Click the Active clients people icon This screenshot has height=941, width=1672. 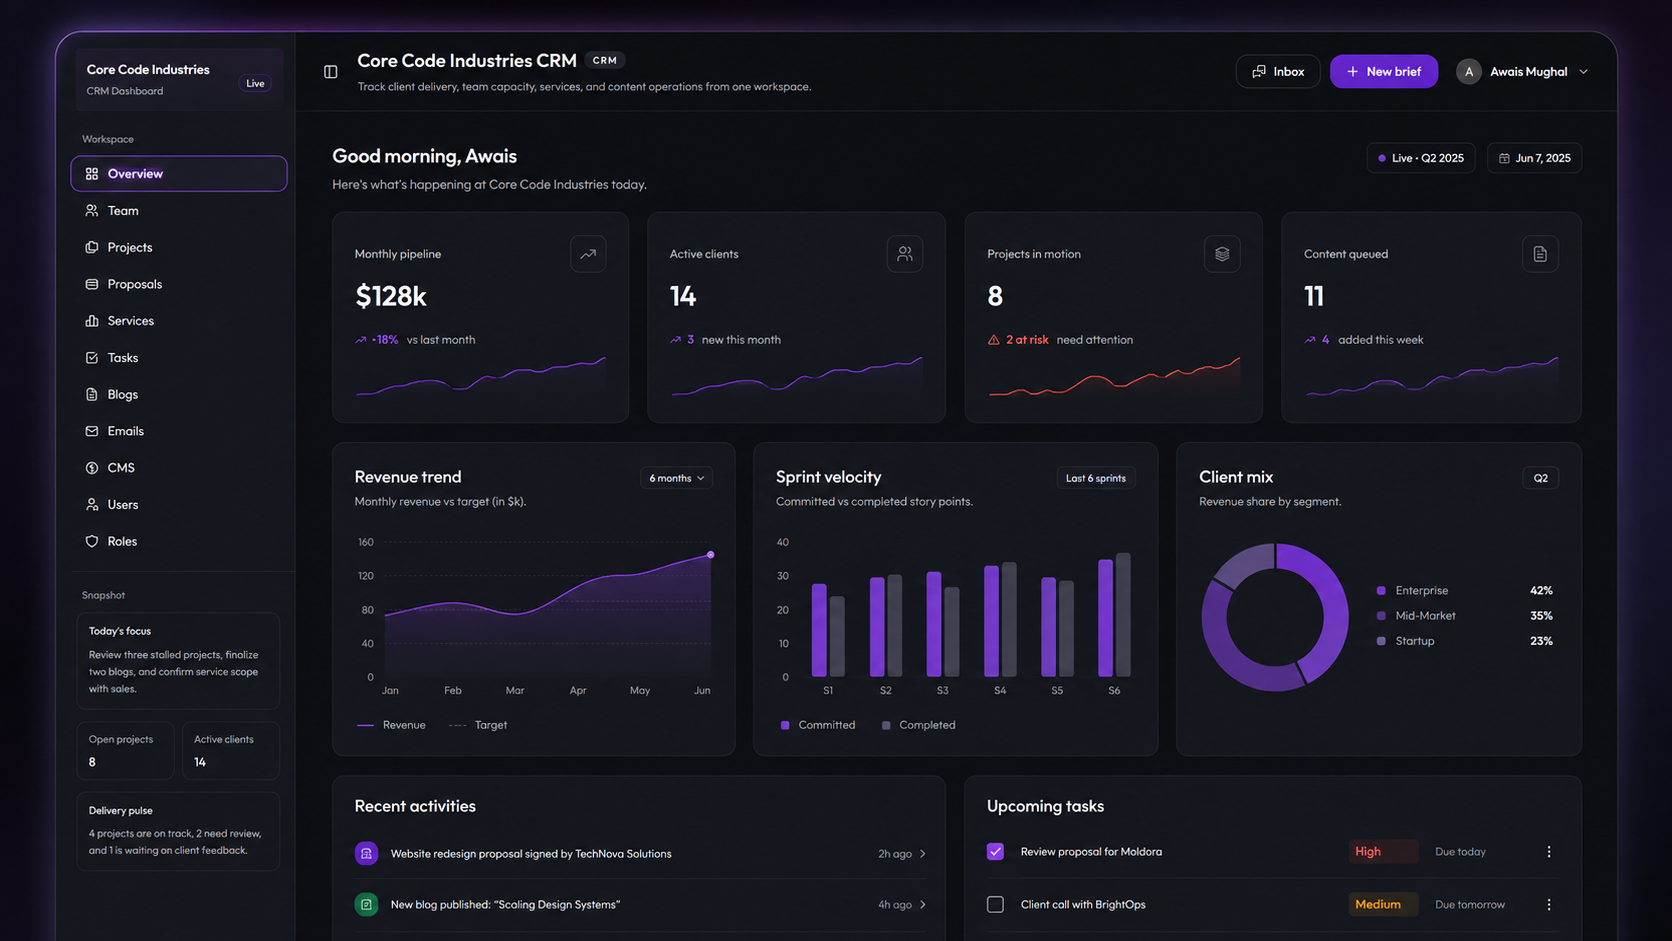click(905, 254)
